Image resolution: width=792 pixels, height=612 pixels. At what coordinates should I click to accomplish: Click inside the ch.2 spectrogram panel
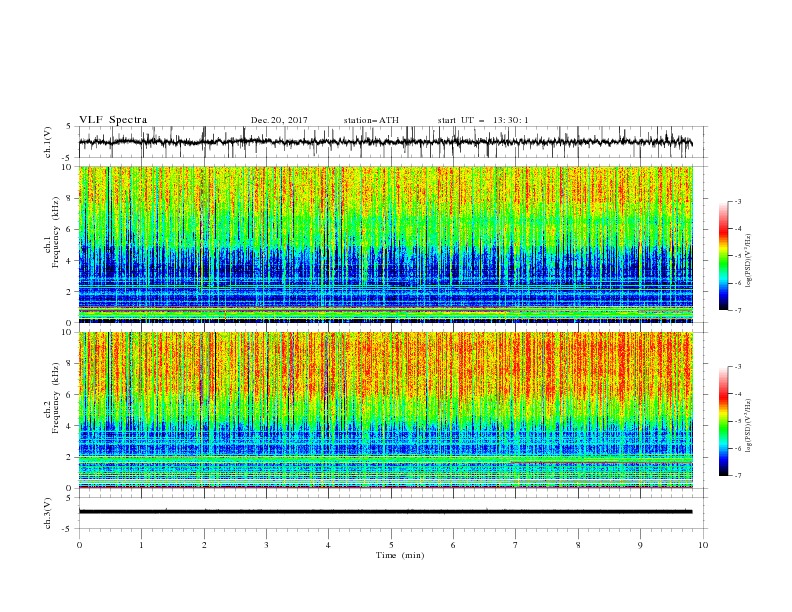pos(385,410)
